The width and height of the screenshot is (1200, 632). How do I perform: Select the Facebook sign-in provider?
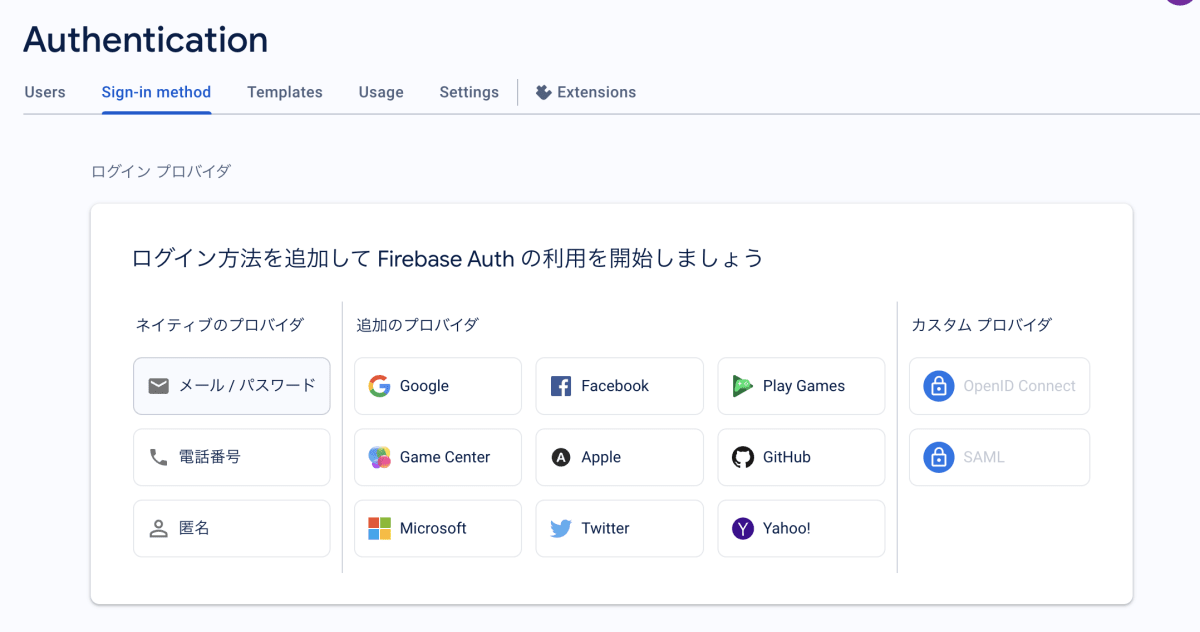point(619,386)
